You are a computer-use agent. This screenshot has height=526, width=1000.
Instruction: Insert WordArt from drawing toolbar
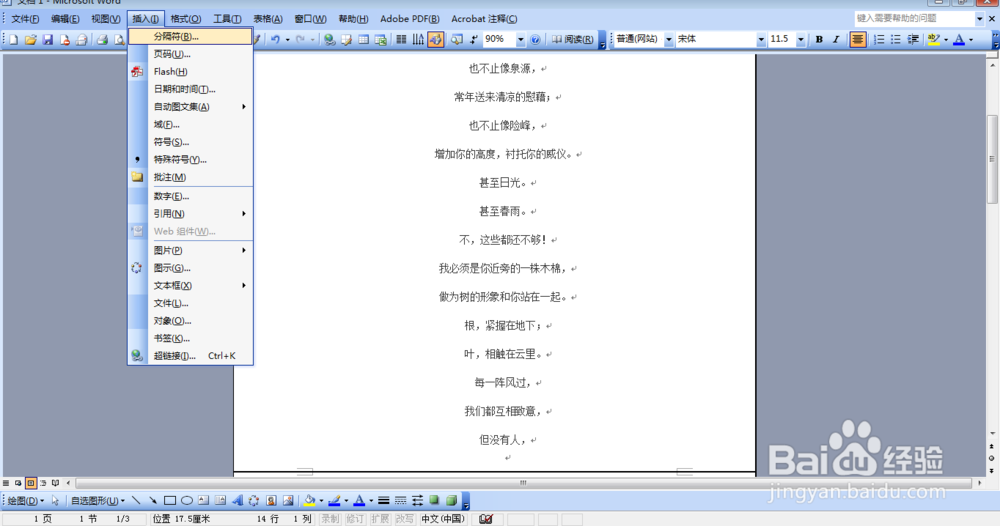point(237,500)
